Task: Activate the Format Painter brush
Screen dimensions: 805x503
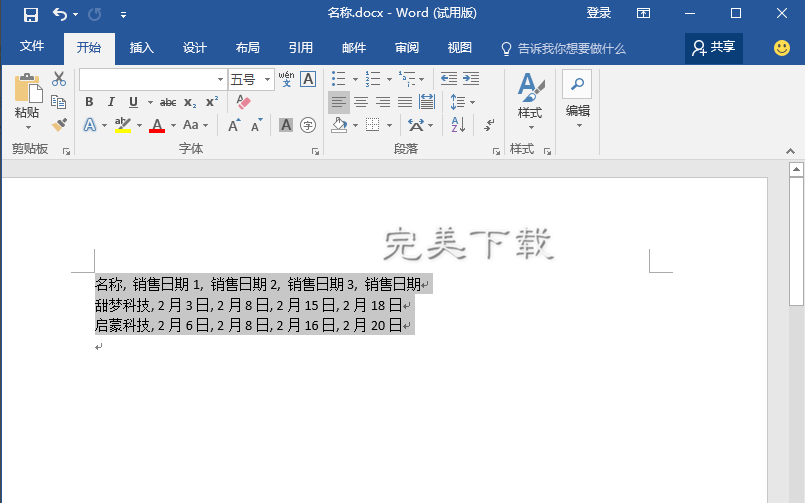Action: 59,124
